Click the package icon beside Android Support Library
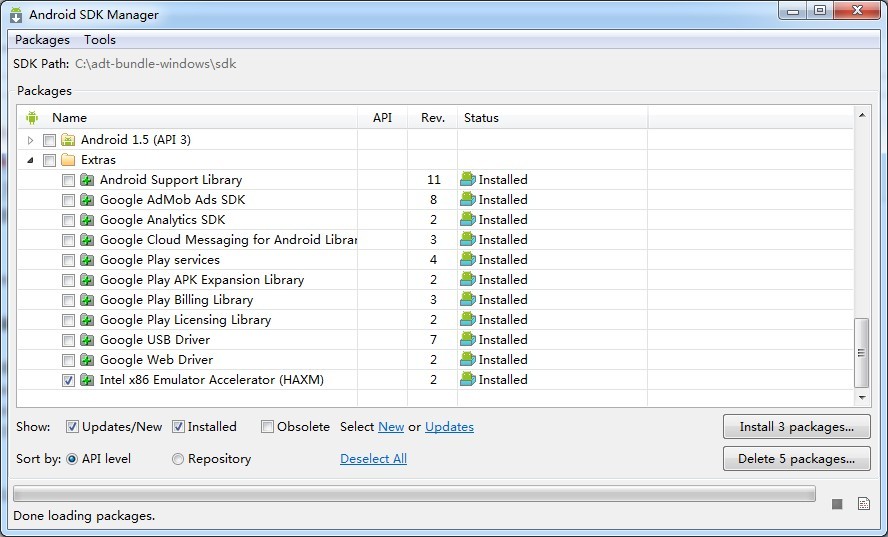888x537 pixels. (87, 180)
